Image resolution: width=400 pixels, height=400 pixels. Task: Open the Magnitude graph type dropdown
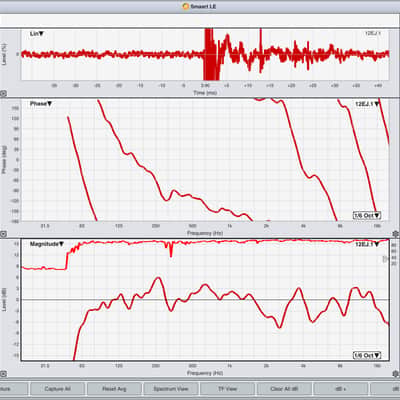[47, 244]
